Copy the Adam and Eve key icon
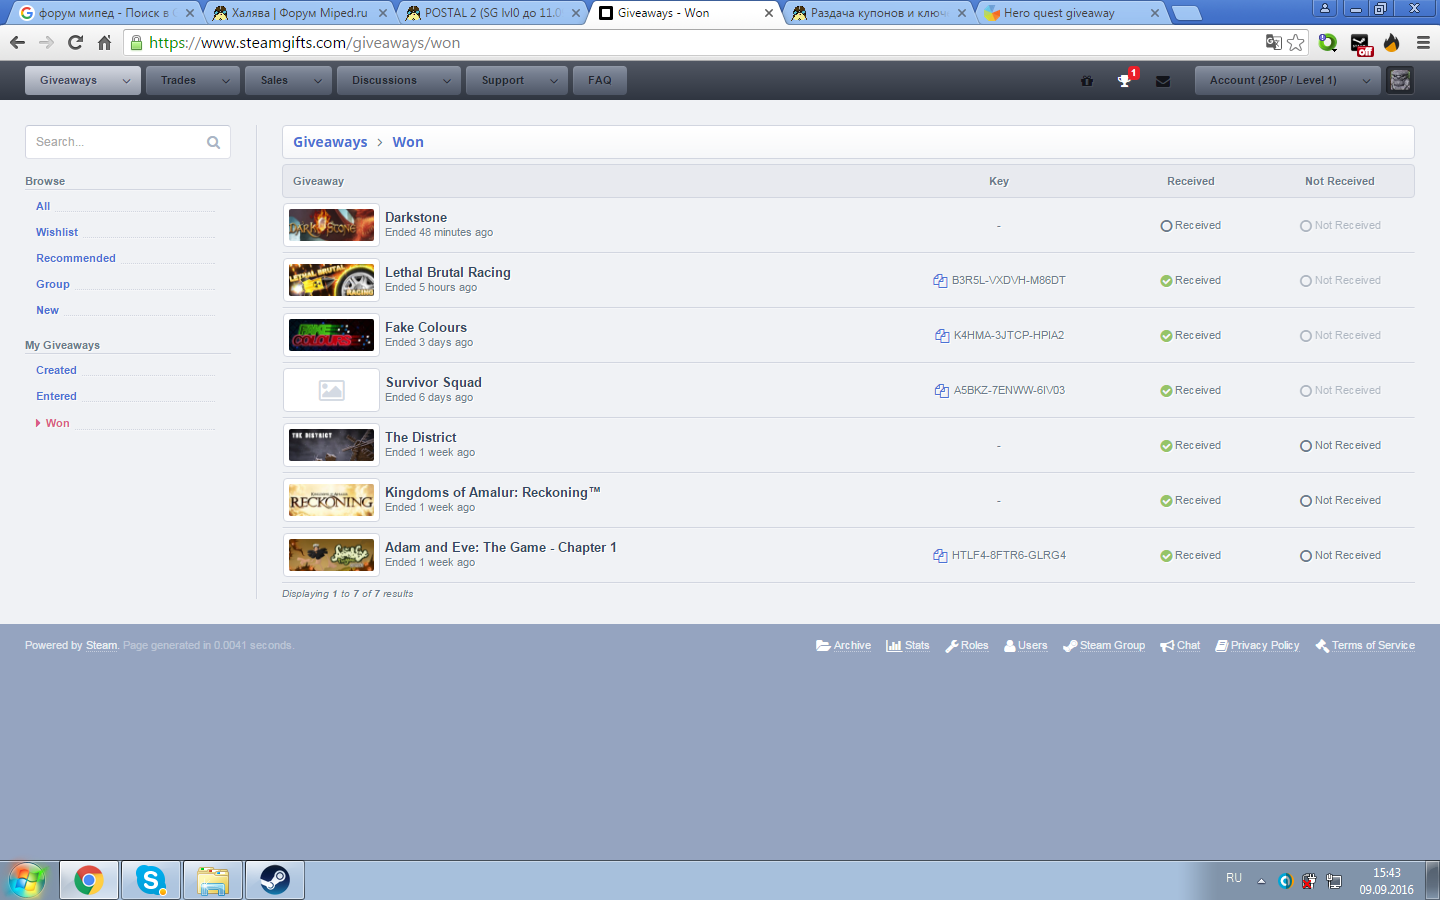The height and width of the screenshot is (900, 1440). click(x=940, y=556)
